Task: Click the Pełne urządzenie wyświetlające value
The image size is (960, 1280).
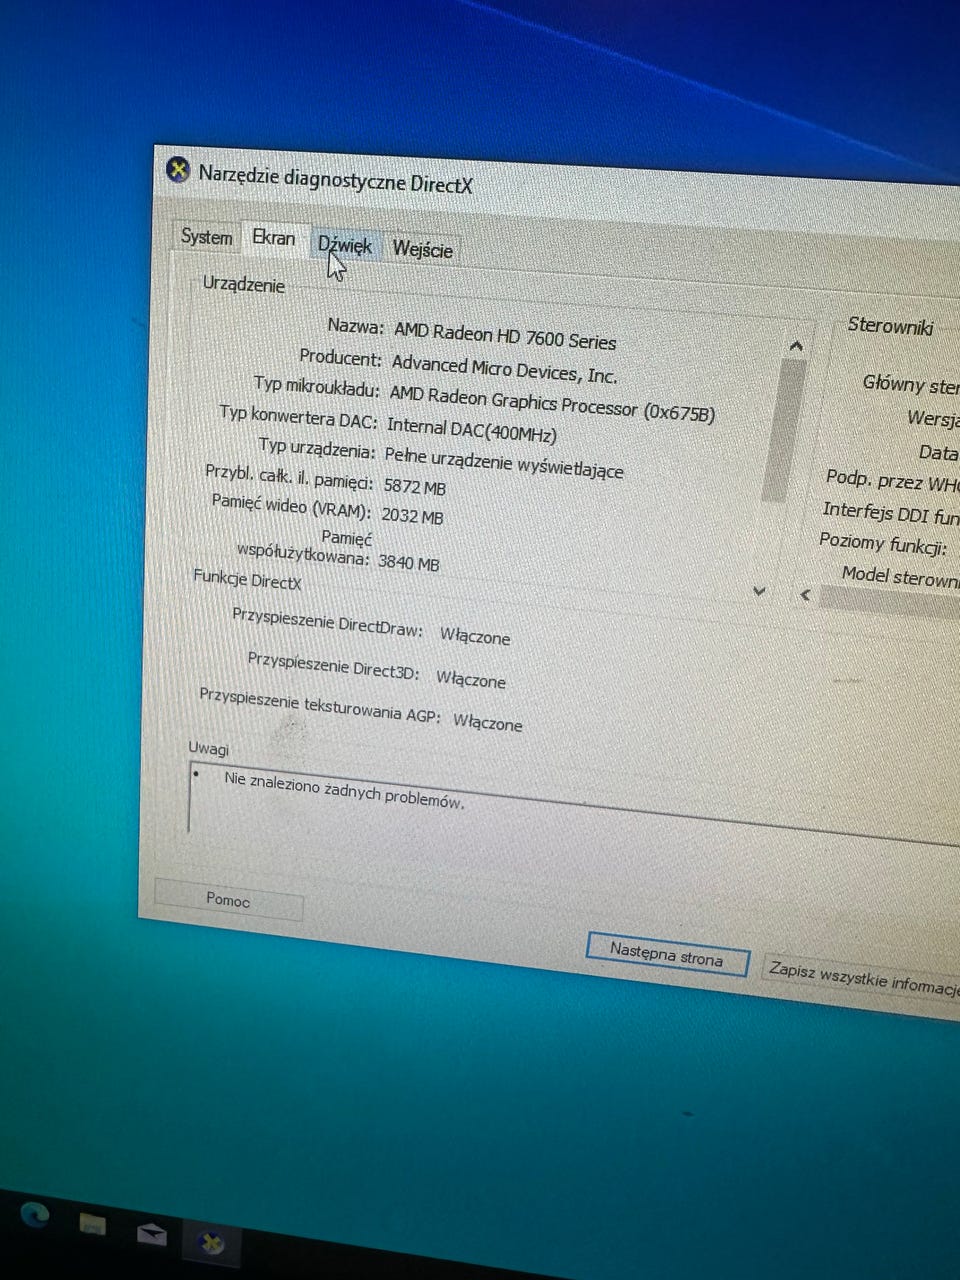Action: pos(504,462)
